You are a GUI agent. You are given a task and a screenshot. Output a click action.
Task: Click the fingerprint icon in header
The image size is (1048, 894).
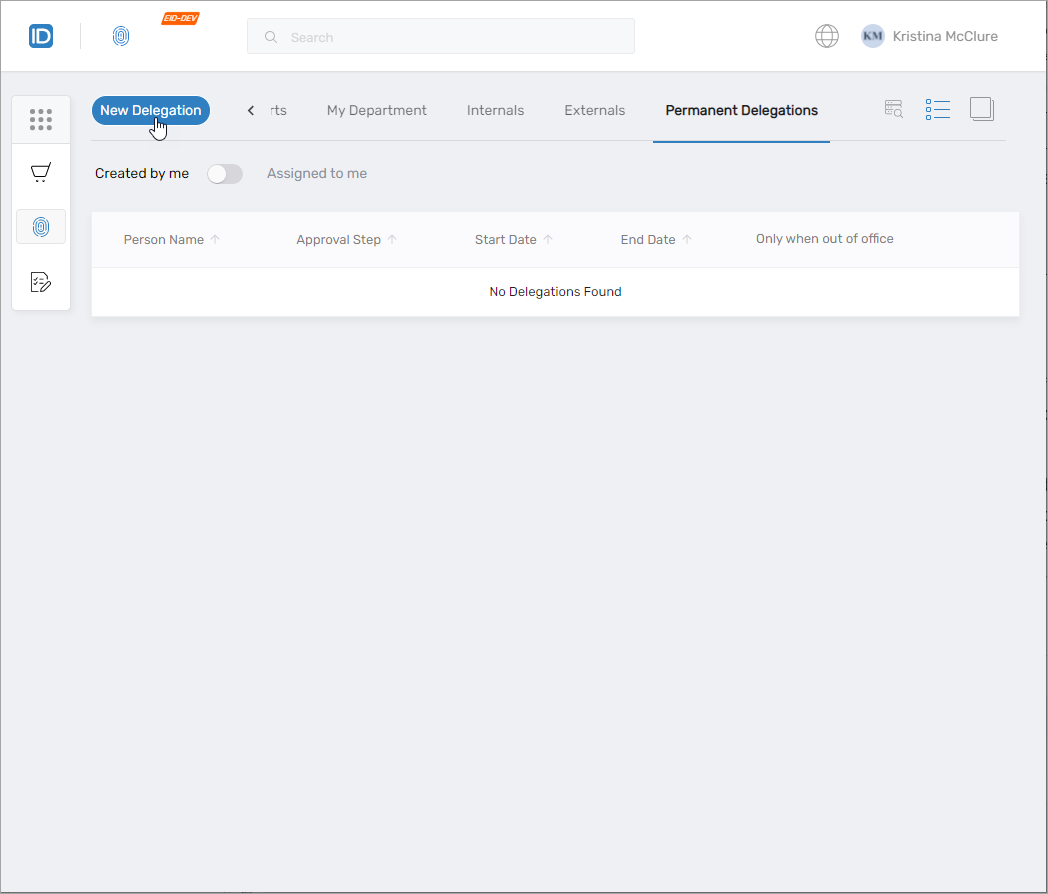(121, 37)
